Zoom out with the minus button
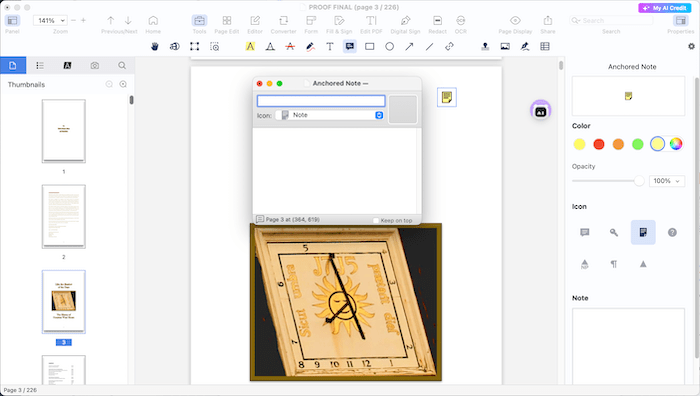 click(74, 21)
